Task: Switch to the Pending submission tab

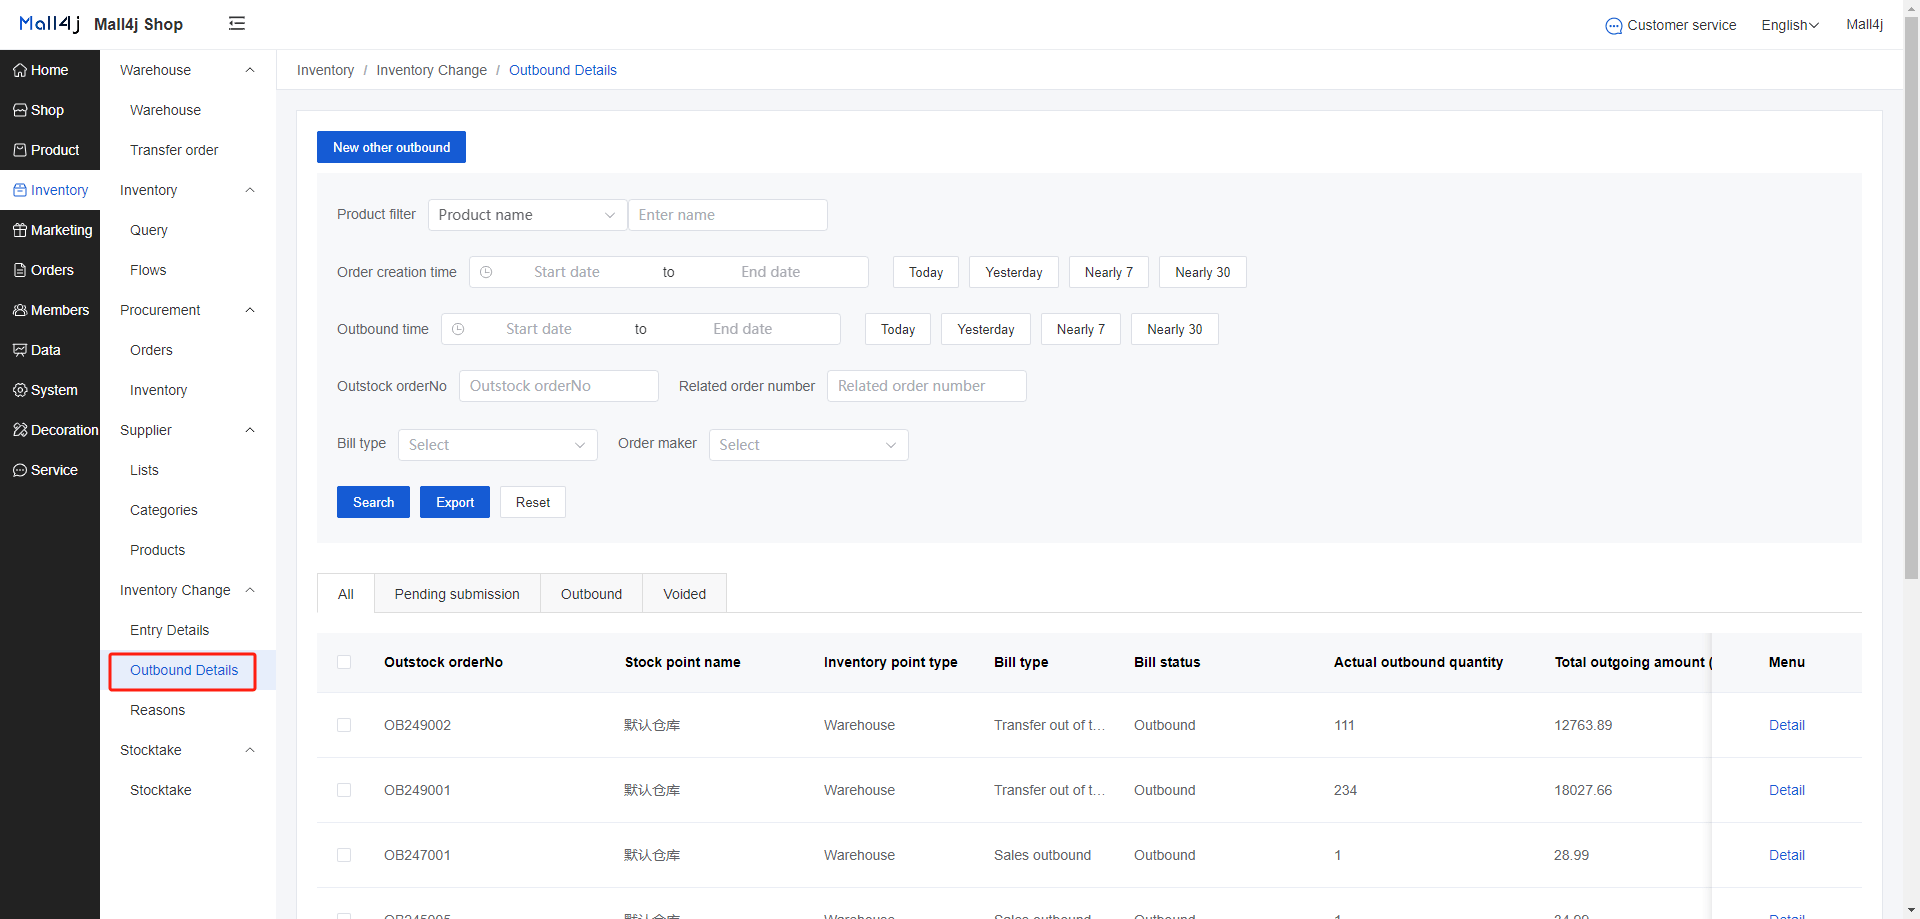Action: click(x=457, y=594)
